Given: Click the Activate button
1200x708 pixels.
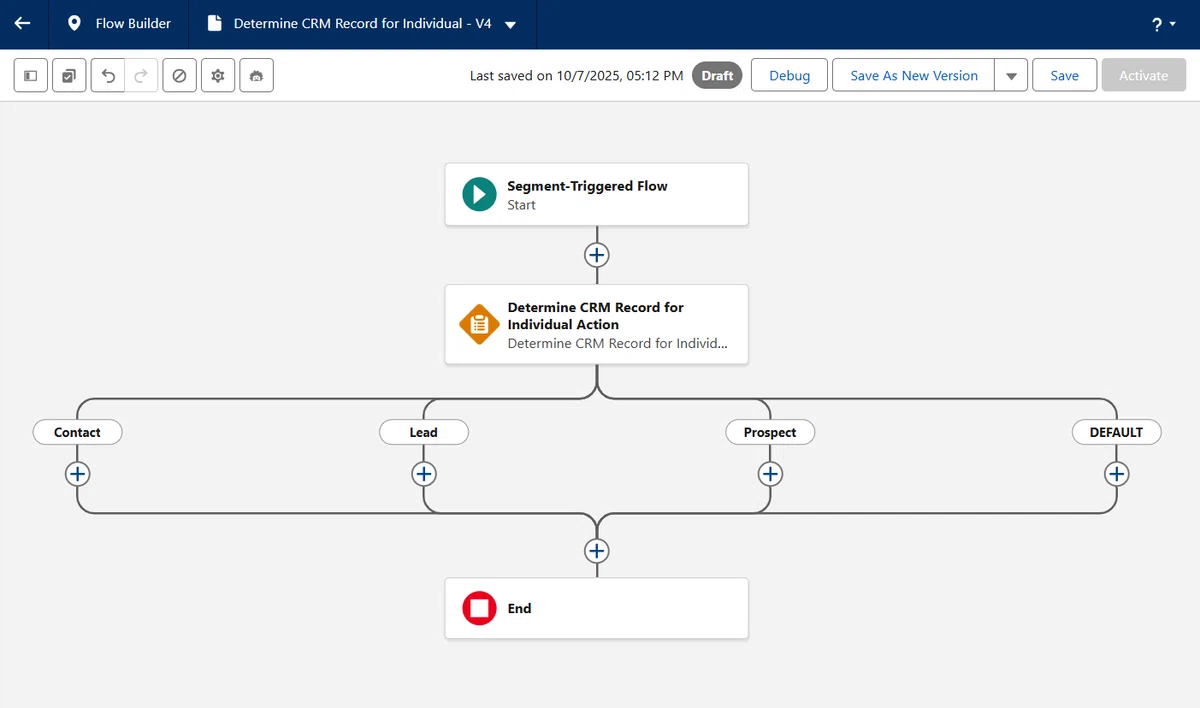Looking at the screenshot, I should pyautogui.click(x=1143, y=76).
